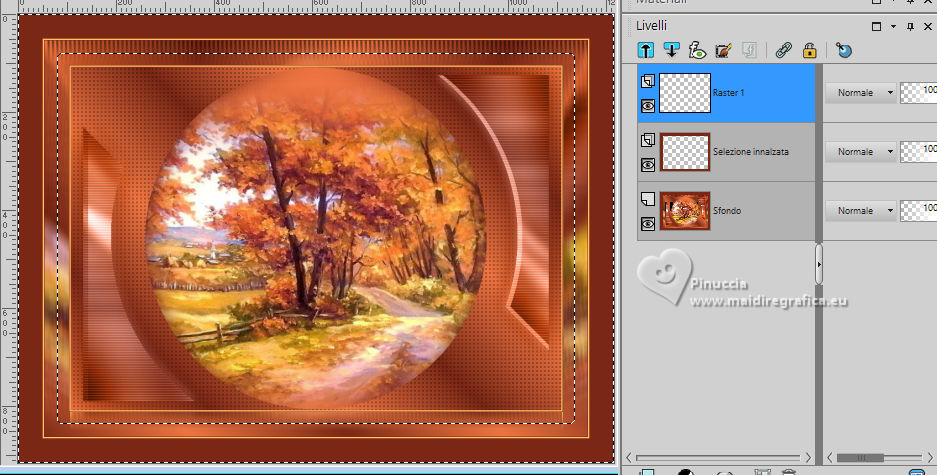The width and height of the screenshot is (937, 475).
Task: Click the Sfondo layer name
Action: (x=727, y=210)
